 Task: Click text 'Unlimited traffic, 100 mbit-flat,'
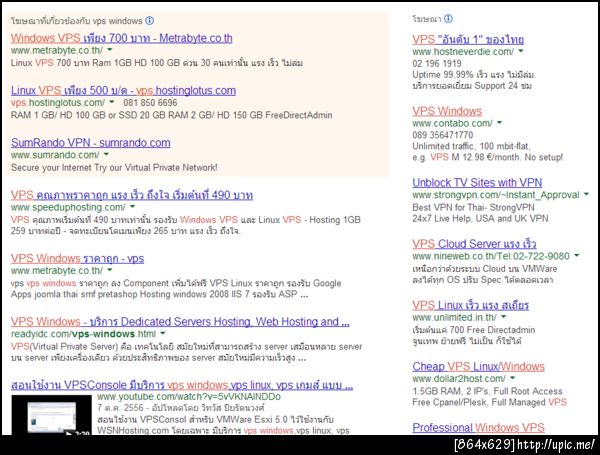point(471,146)
